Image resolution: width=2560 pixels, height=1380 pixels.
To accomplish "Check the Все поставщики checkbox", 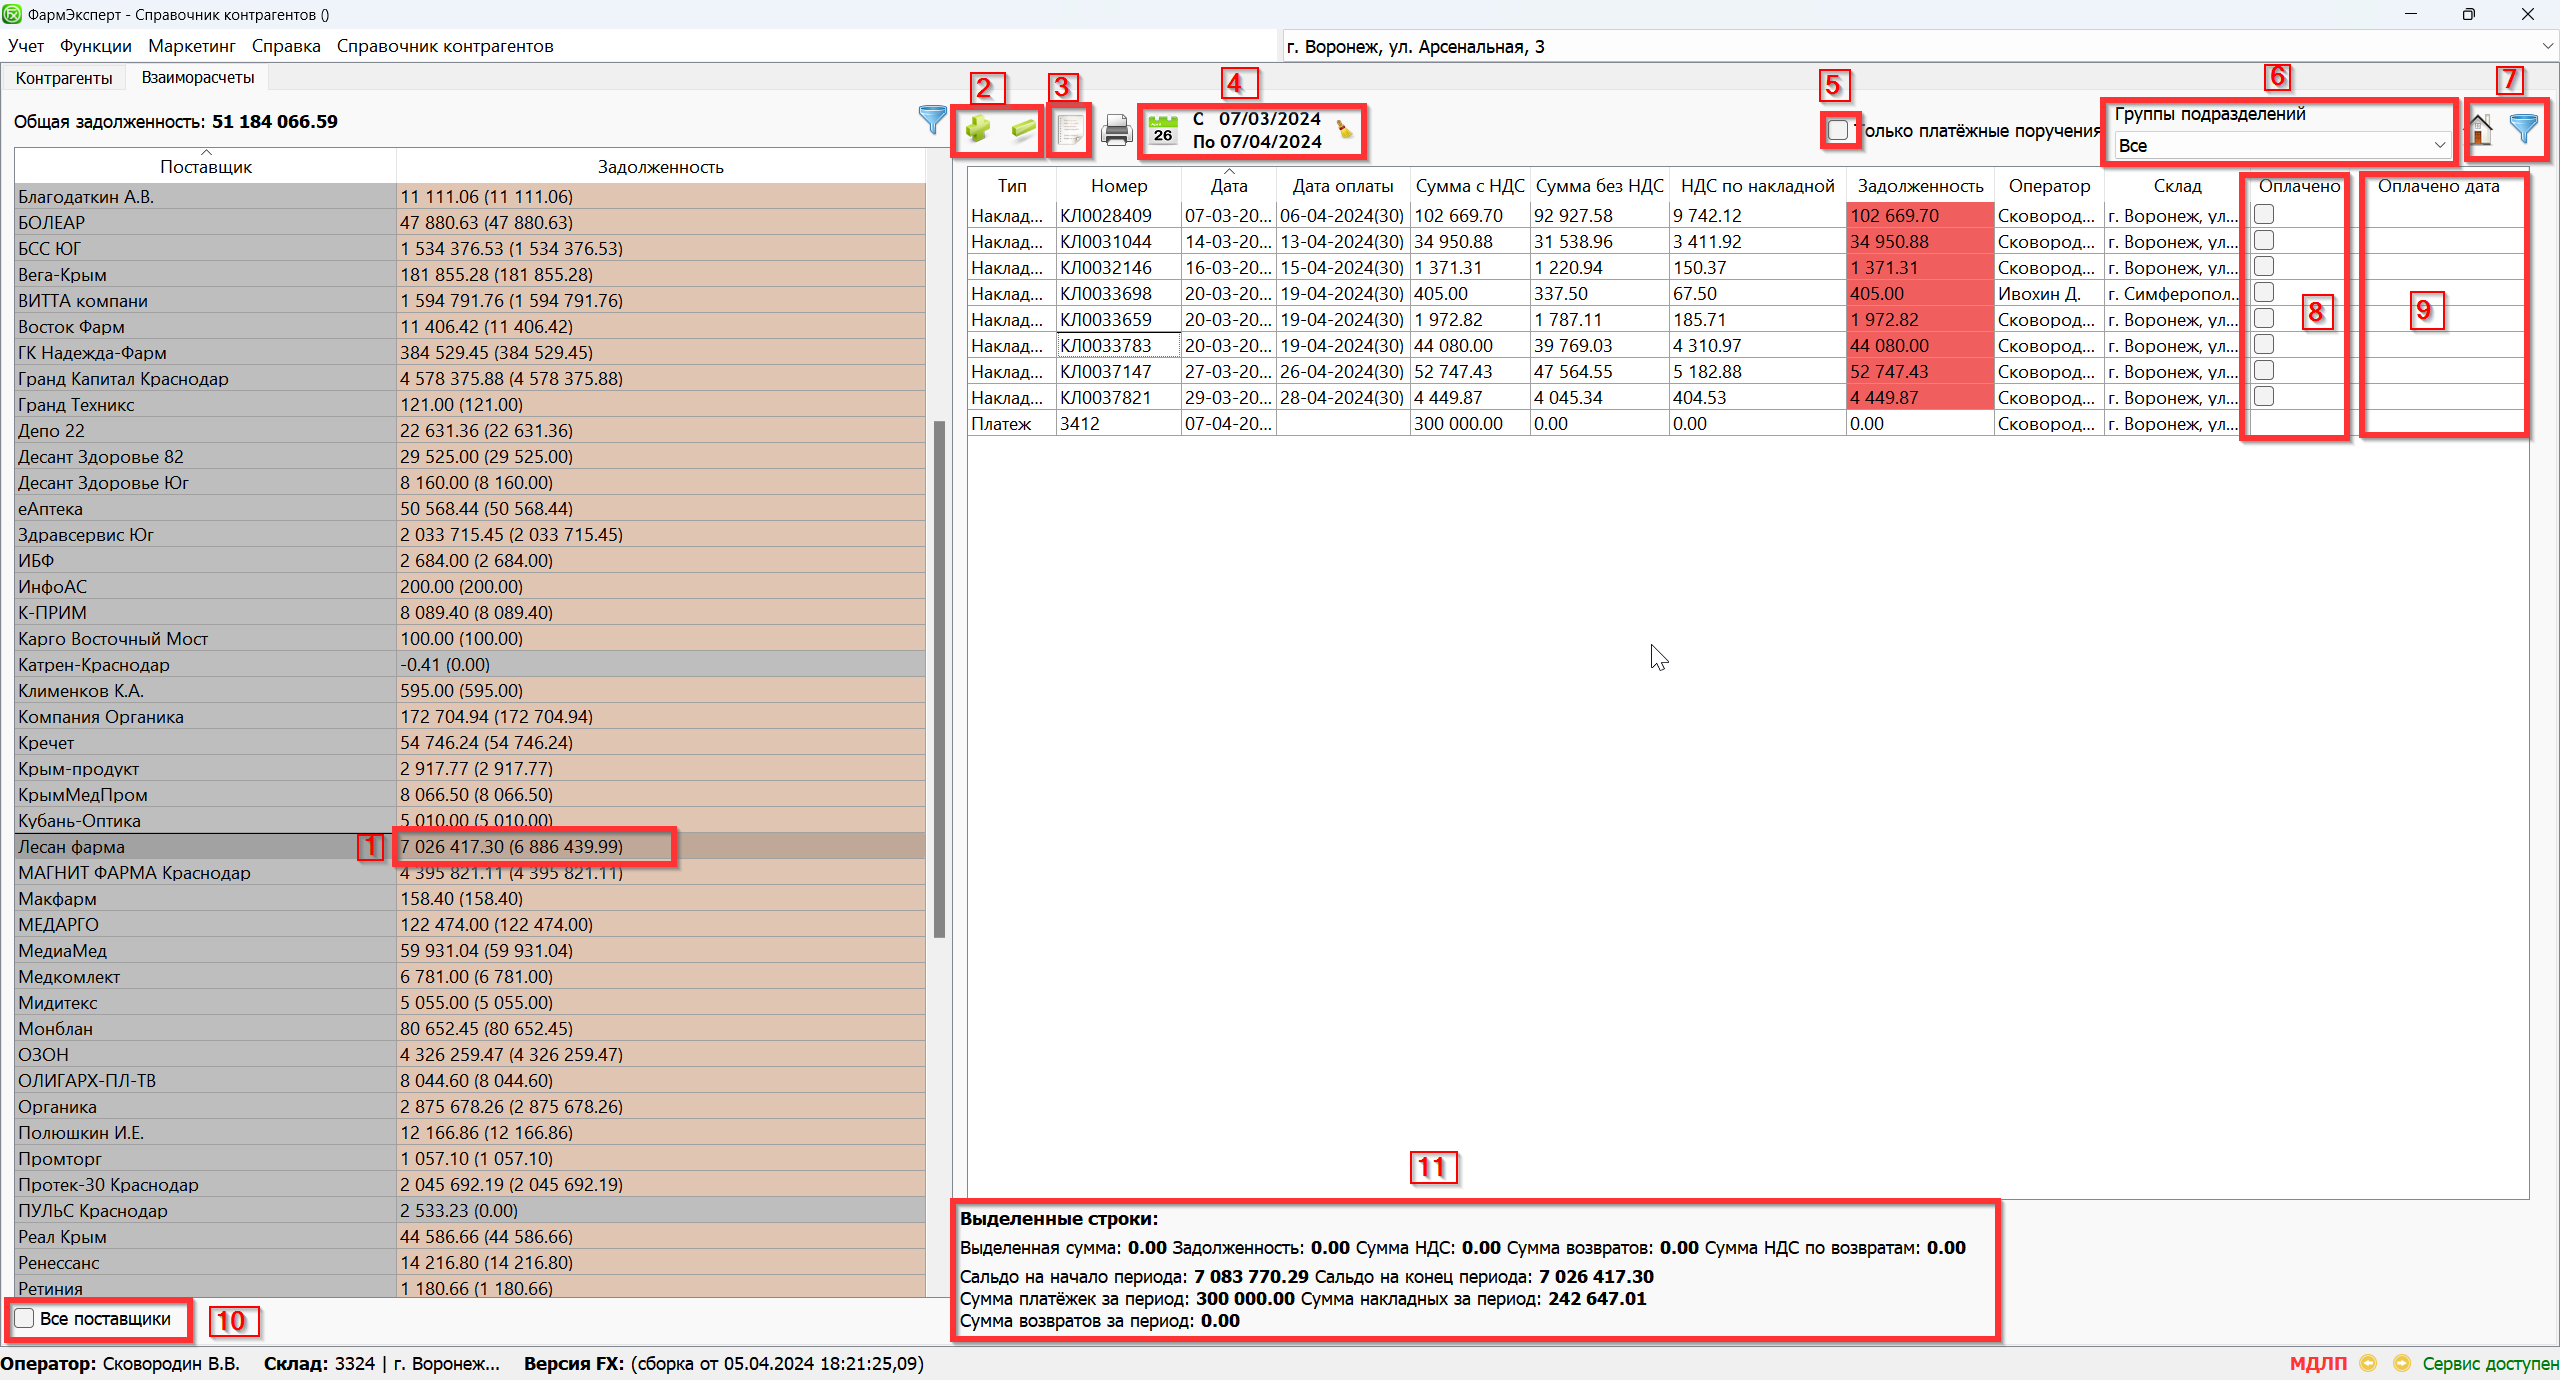I will (25, 1318).
